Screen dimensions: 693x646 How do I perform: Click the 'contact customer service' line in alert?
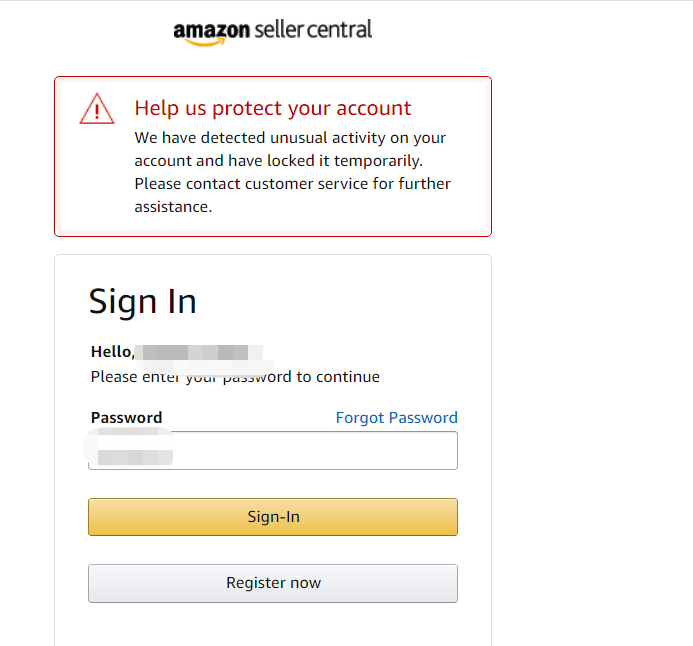coord(292,184)
